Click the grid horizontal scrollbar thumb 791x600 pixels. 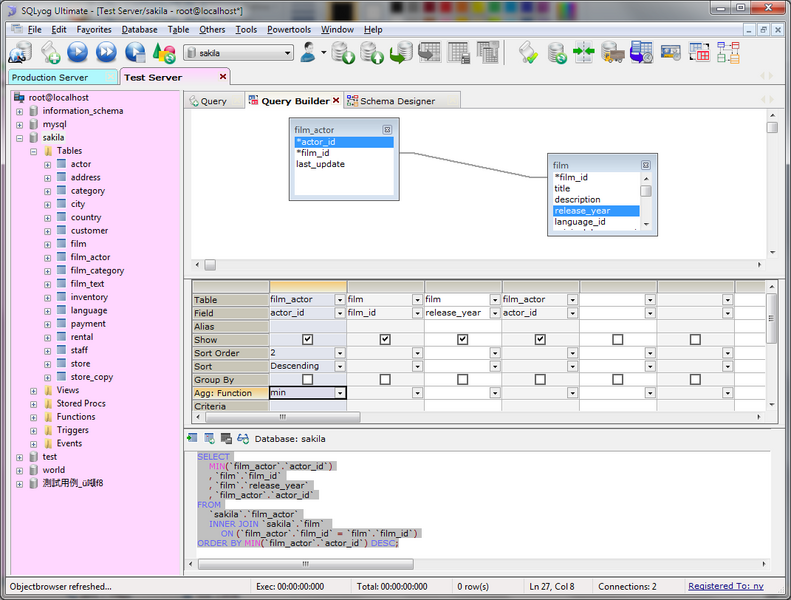[282, 417]
